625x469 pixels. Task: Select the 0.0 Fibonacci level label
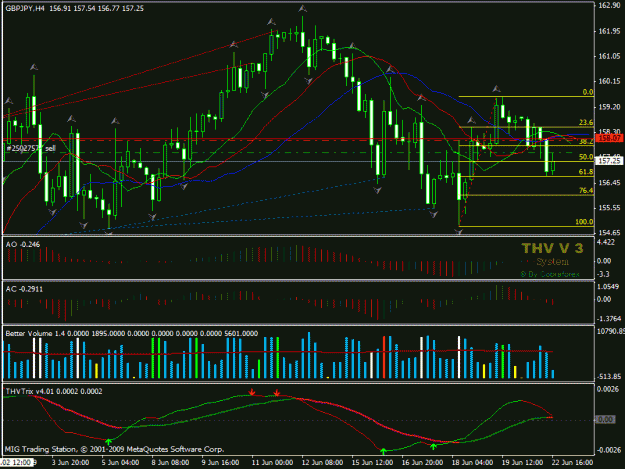coord(588,92)
